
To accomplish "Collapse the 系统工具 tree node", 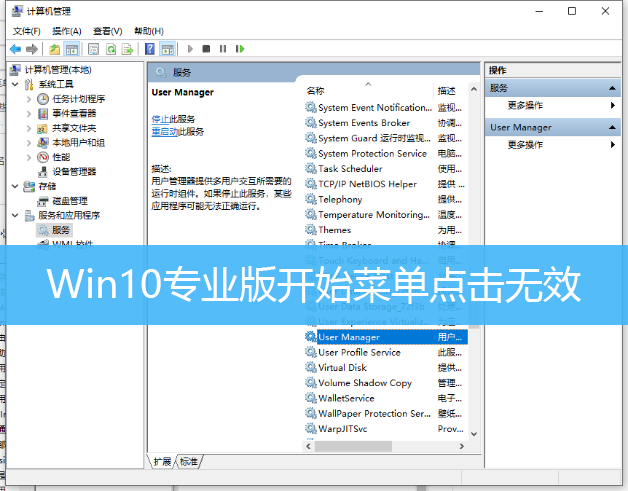I will (x=15, y=84).
